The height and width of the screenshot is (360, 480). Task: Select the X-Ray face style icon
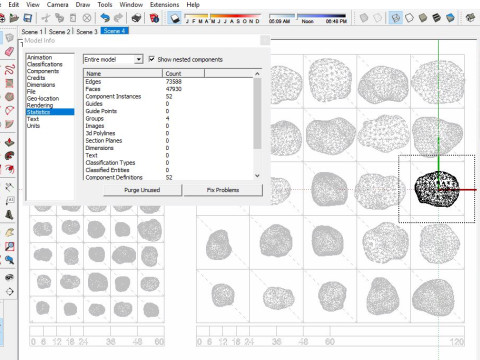[x=364, y=18]
